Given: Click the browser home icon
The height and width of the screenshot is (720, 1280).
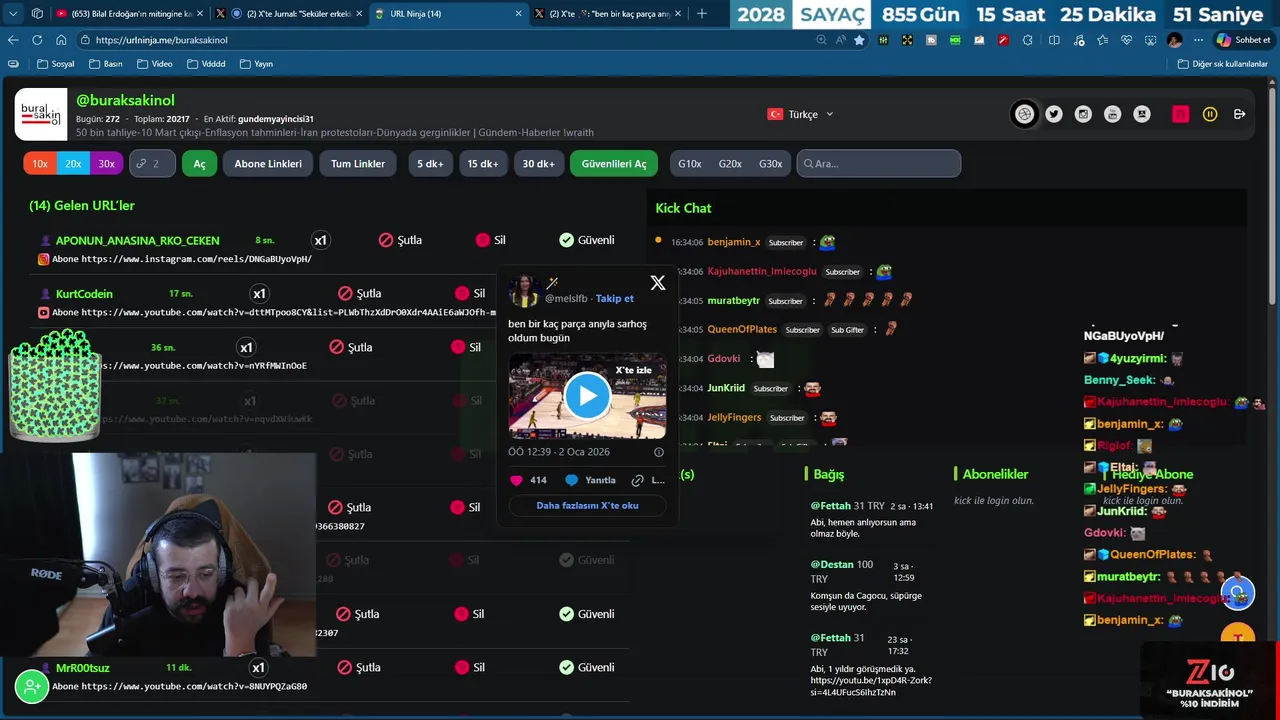Looking at the screenshot, I should pos(61,40).
